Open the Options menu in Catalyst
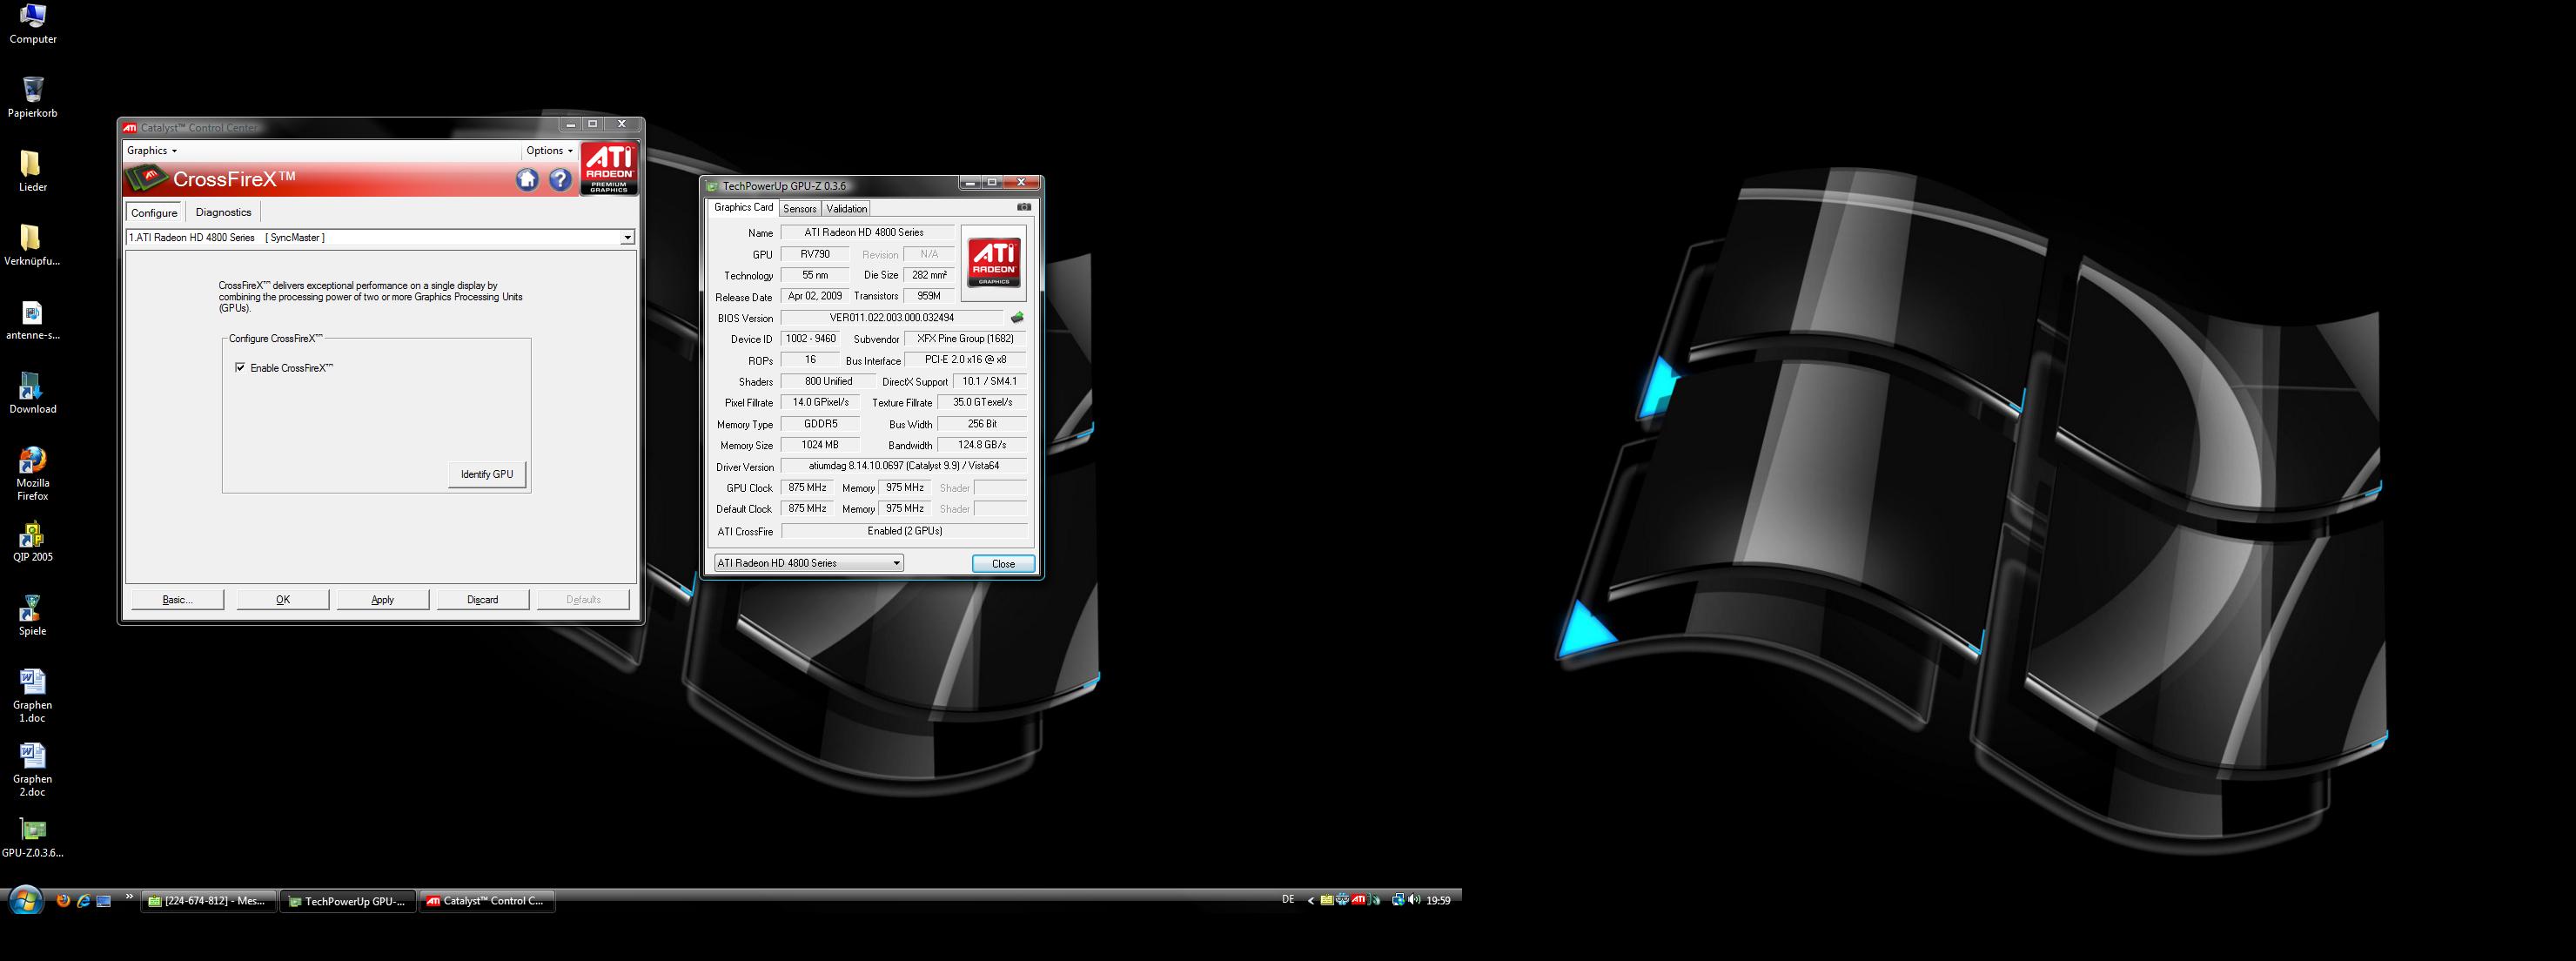2576x961 pixels. pos(549,151)
